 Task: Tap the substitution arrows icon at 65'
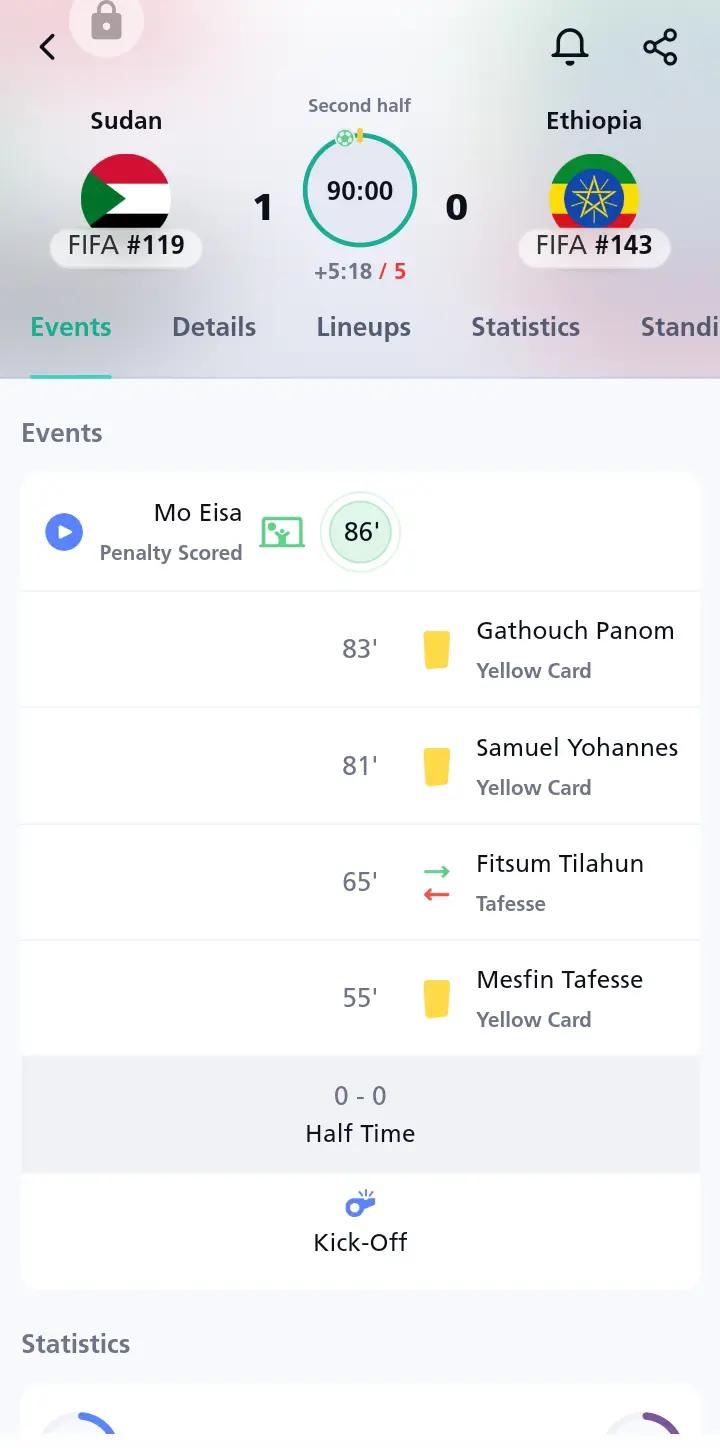click(436, 882)
